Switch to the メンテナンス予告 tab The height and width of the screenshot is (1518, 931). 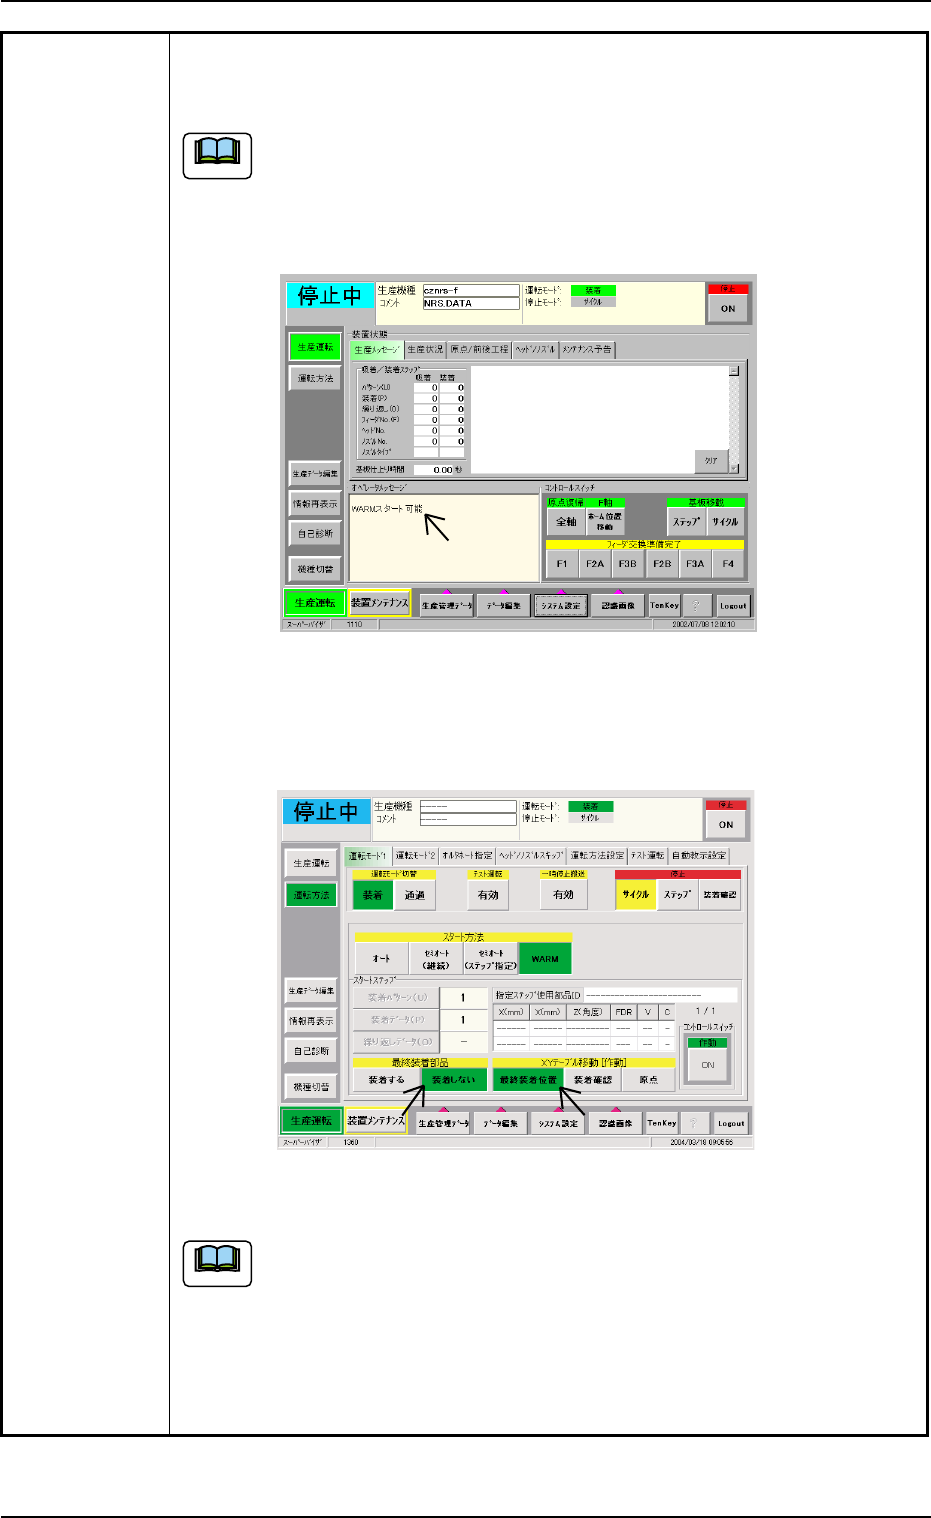(587, 350)
